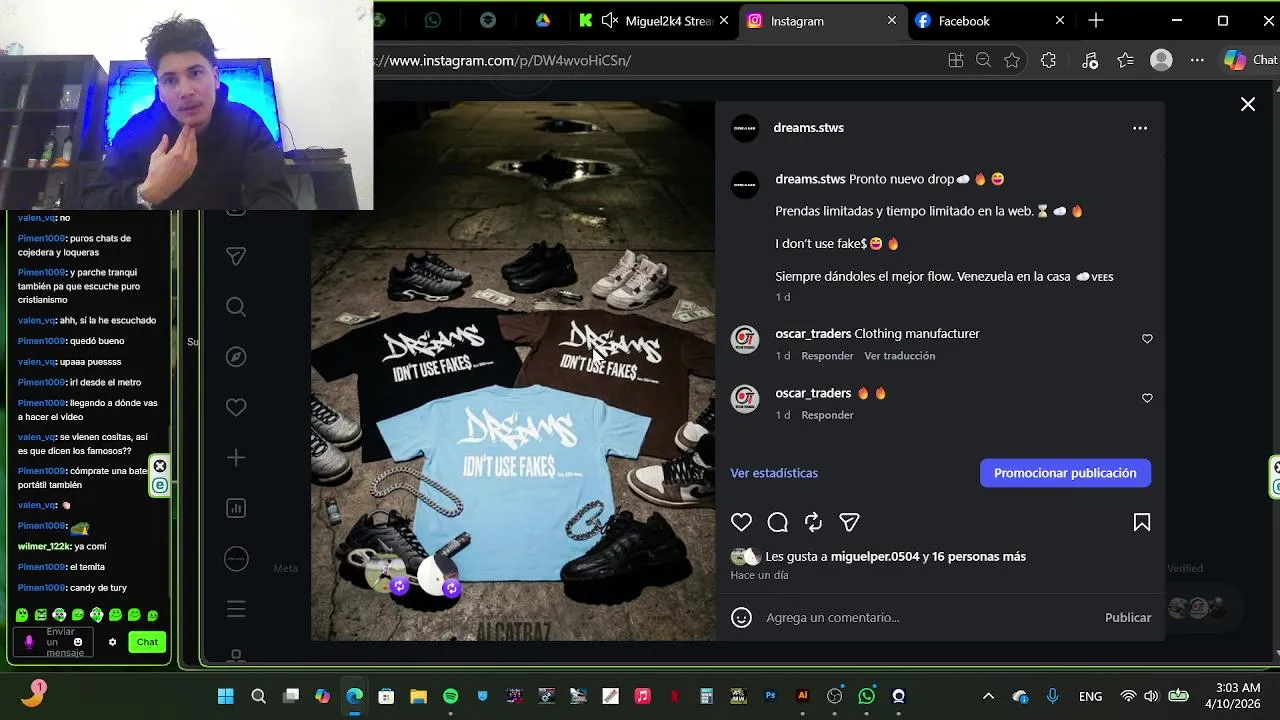Open Windows taskbar search
This screenshot has width=1280, height=720.
coord(258,696)
